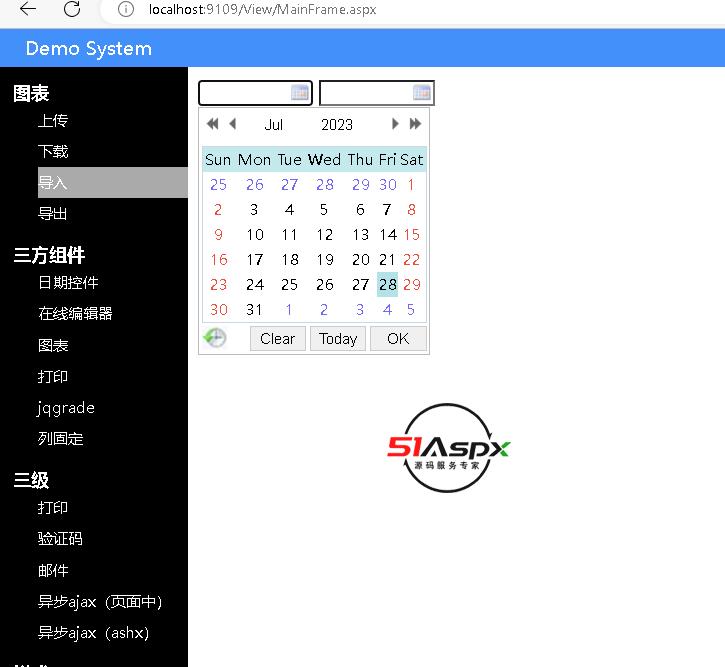Select July 4 in calendar
The width and height of the screenshot is (725, 667).
click(x=289, y=209)
